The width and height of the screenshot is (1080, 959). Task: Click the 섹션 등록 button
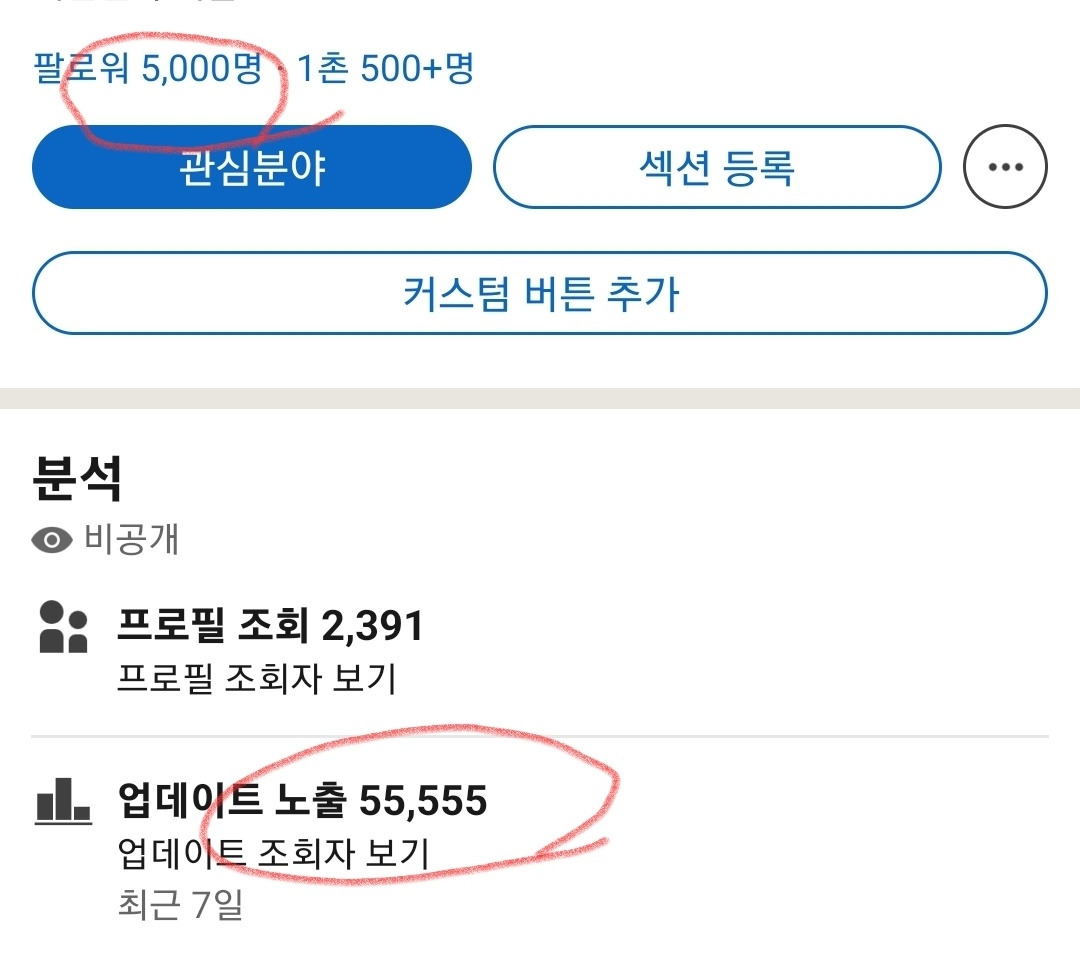click(x=716, y=168)
